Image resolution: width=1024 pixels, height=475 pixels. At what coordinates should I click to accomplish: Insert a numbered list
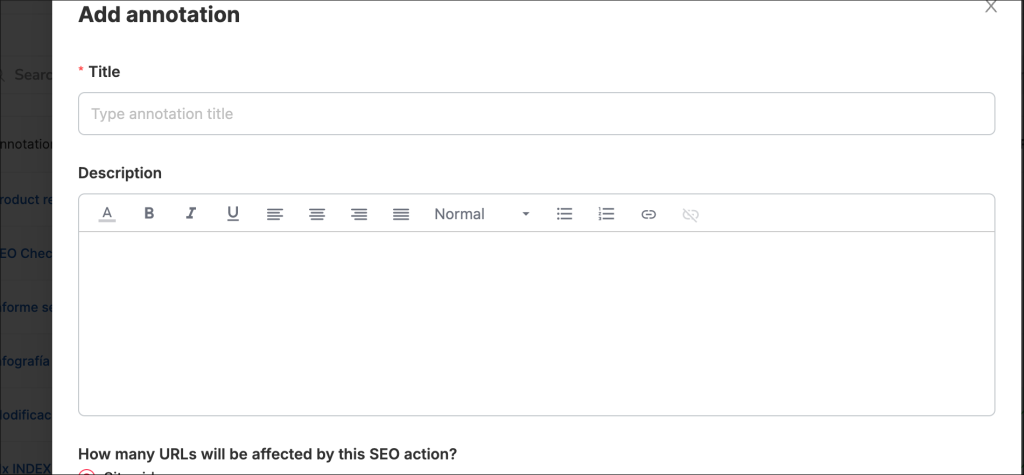click(x=606, y=214)
